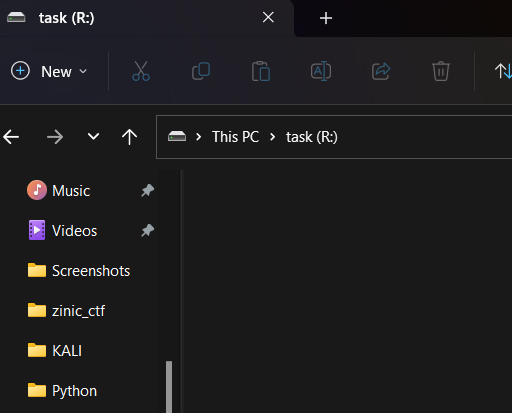Open the Sort options icon
The image size is (512, 413).
coord(503,71)
